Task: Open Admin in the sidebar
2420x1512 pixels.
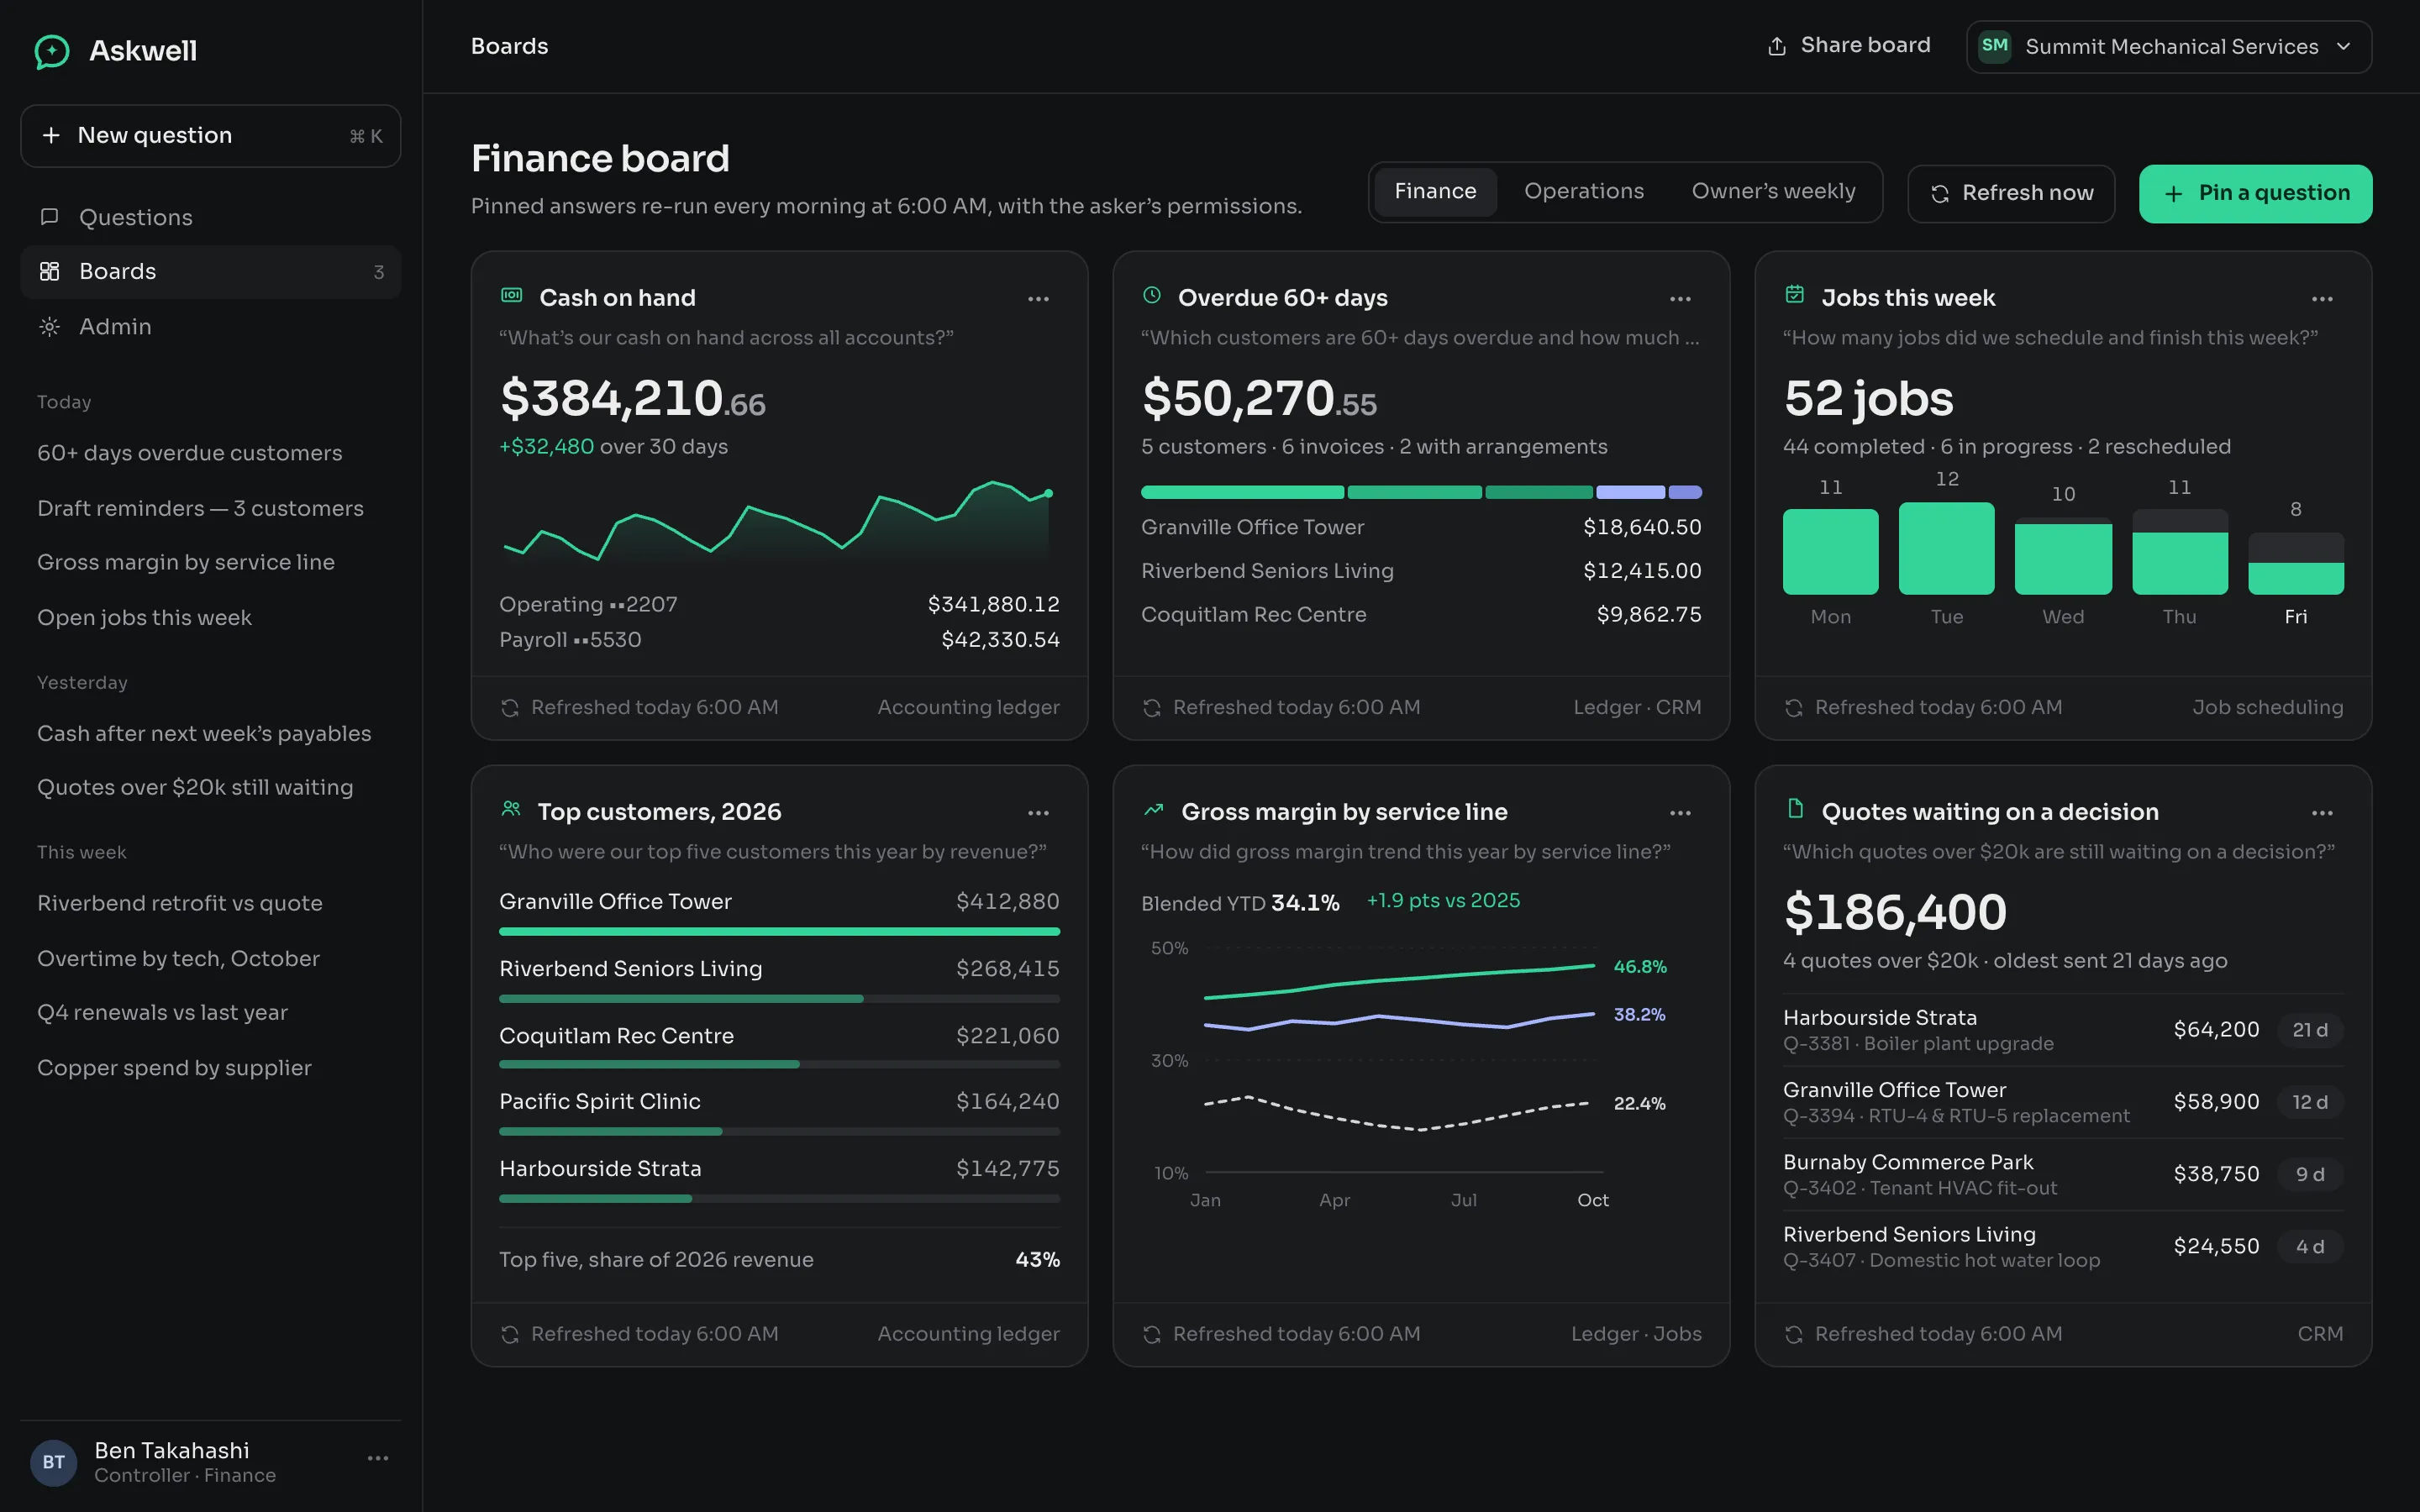Action: click(210, 327)
